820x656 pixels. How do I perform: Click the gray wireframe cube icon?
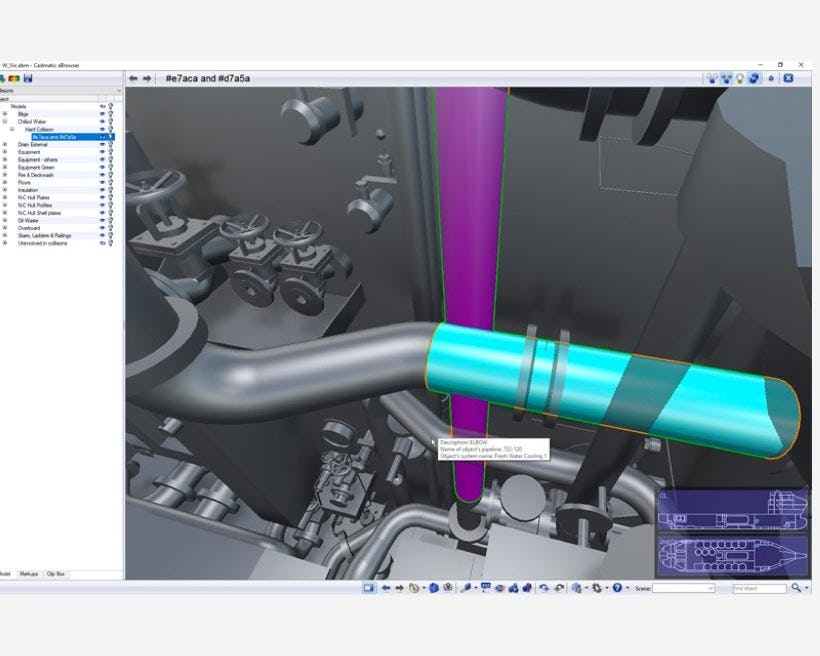[448, 587]
